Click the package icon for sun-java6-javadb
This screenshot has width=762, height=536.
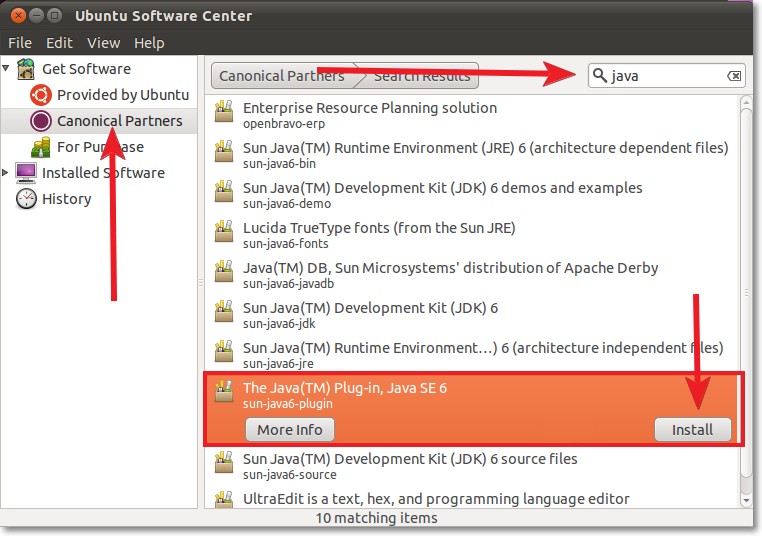pos(224,271)
